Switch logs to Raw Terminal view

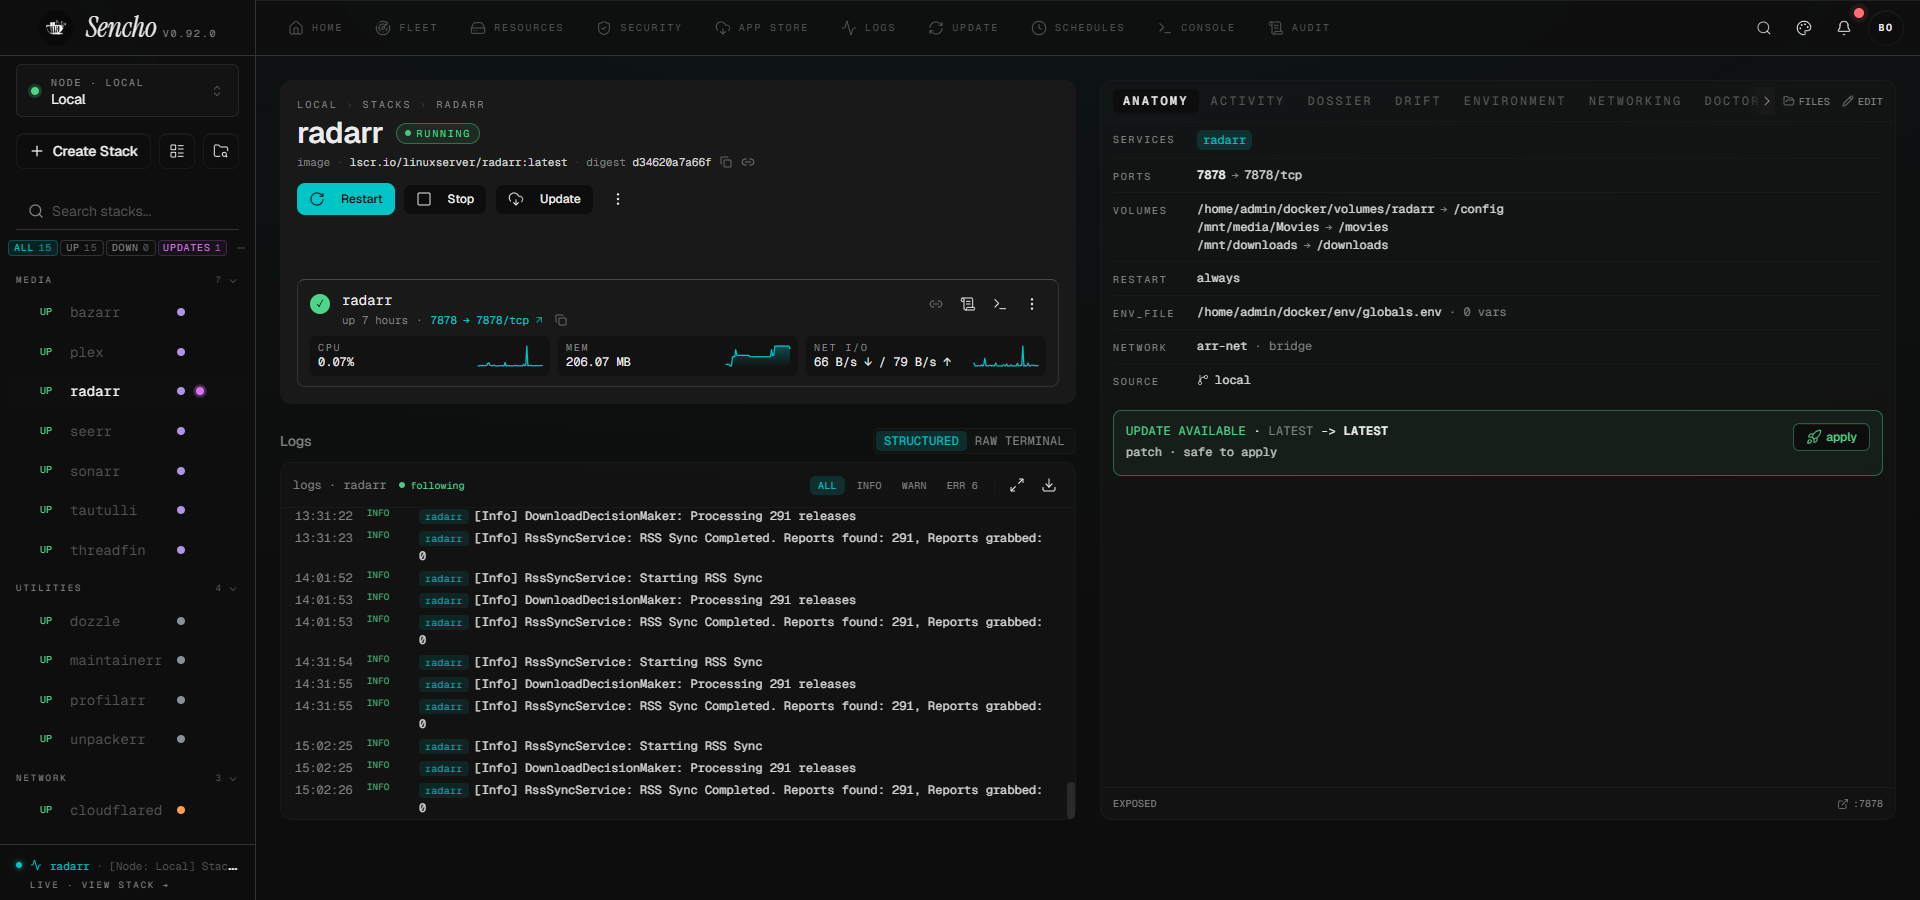pos(1019,441)
